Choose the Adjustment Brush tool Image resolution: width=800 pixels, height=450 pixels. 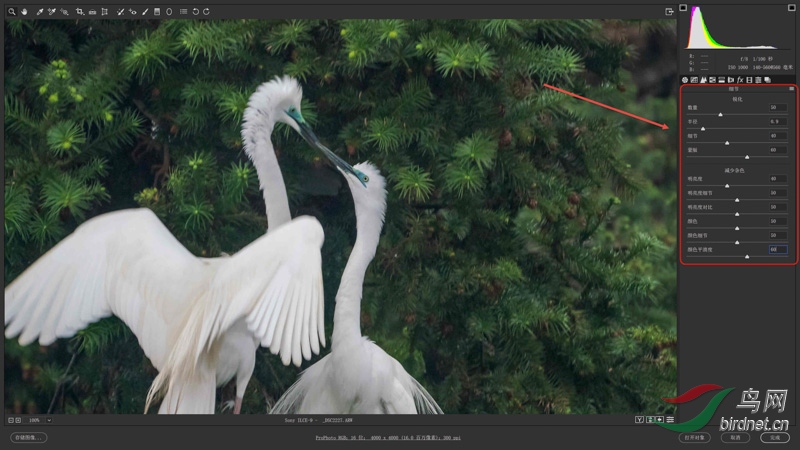coord(145,11)
